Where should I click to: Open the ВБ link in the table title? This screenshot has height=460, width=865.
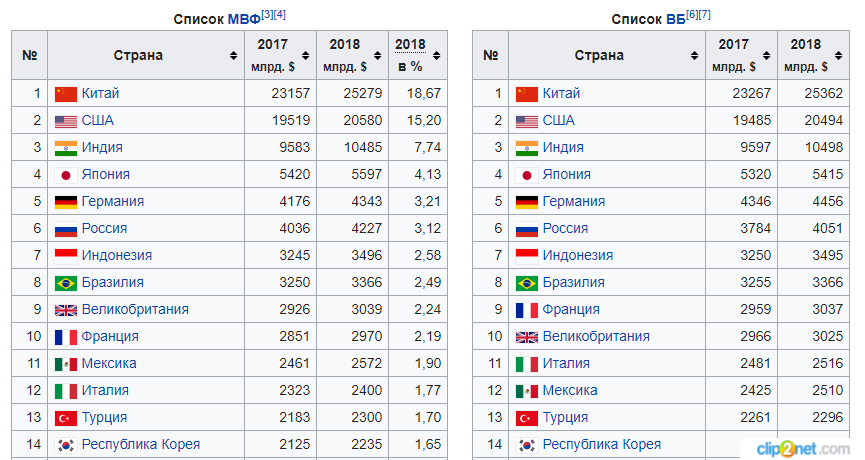coord(676,19)
